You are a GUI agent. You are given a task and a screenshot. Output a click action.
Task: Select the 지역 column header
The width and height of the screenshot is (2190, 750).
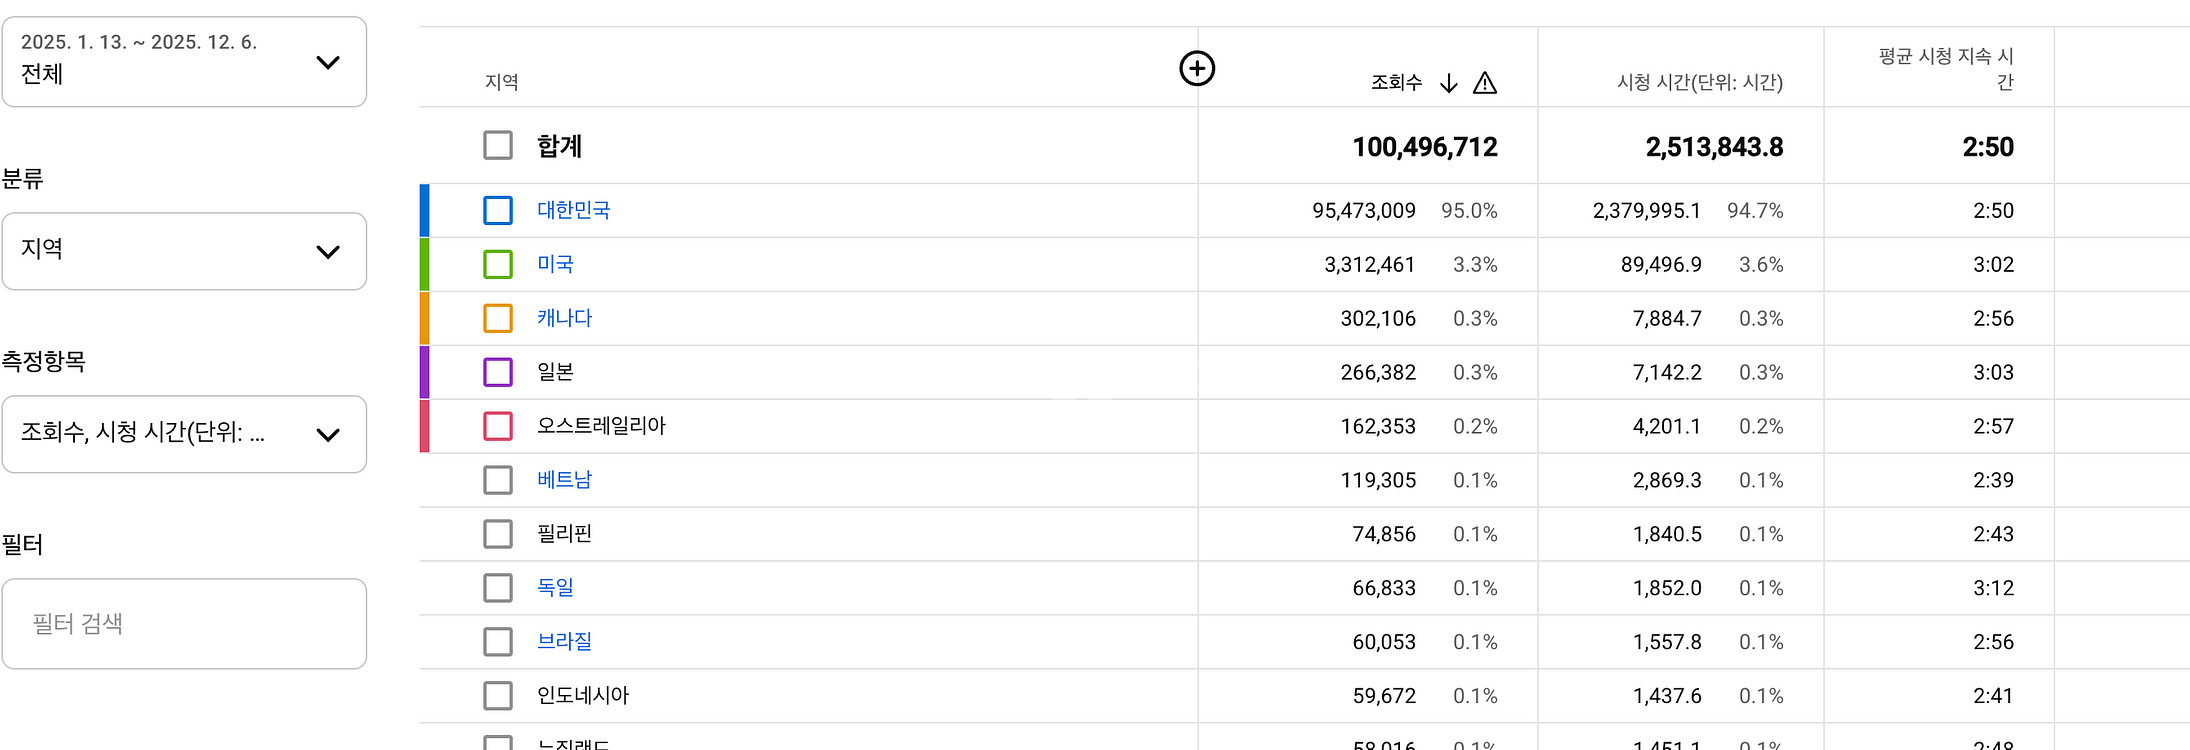(x=504, y=83)
